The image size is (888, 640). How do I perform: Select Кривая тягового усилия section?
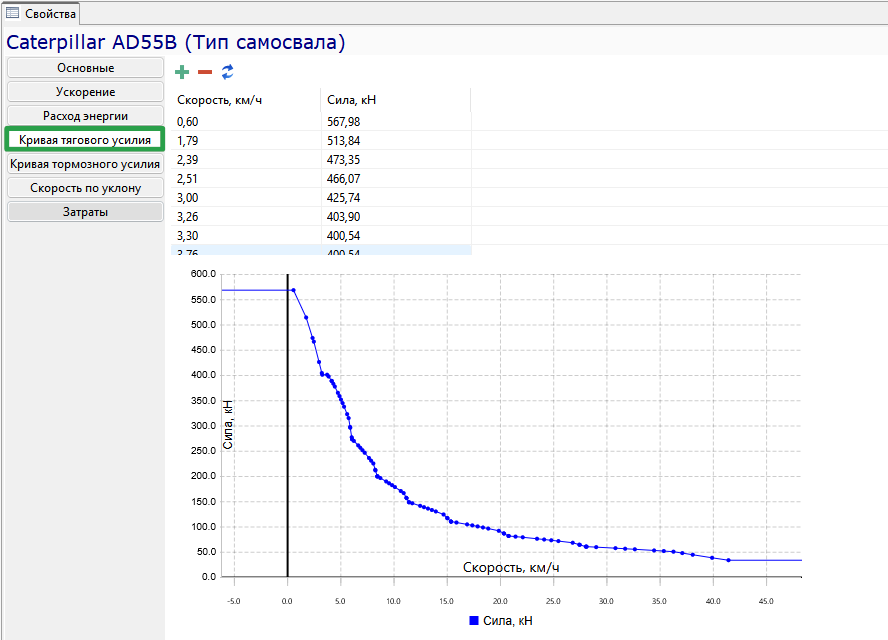point(85,140)
